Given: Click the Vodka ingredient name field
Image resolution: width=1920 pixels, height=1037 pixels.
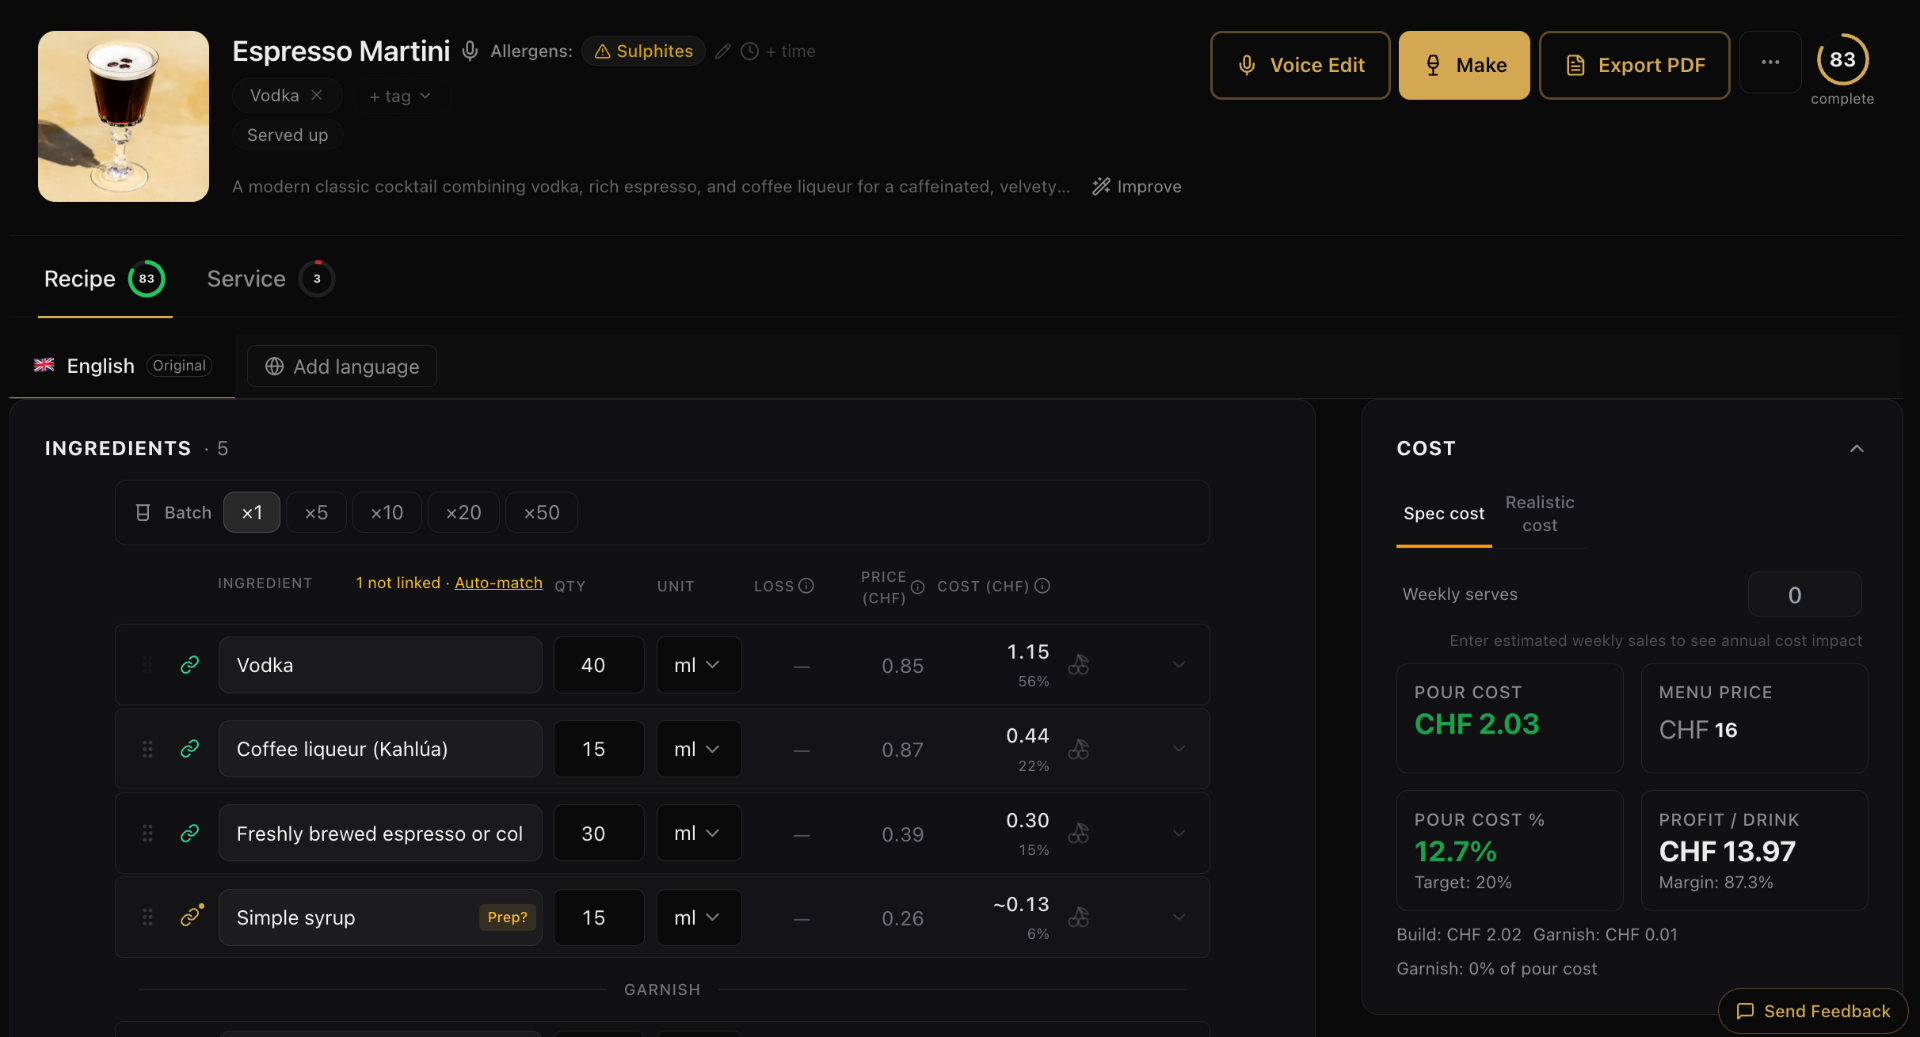Looking at the screenshot, I should (x=380, y=665).
